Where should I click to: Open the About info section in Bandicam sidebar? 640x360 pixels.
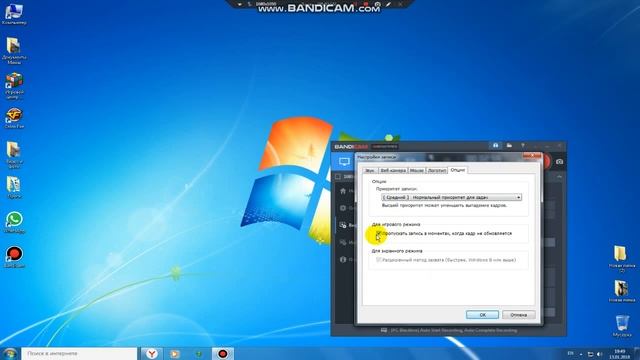click(343, 260)
